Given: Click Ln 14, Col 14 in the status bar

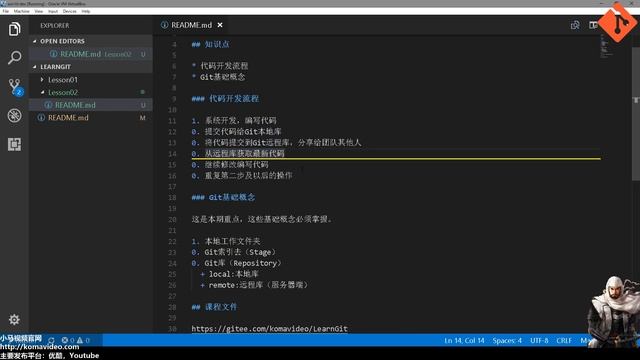Looking at the screenshot, I should (464, 340).
